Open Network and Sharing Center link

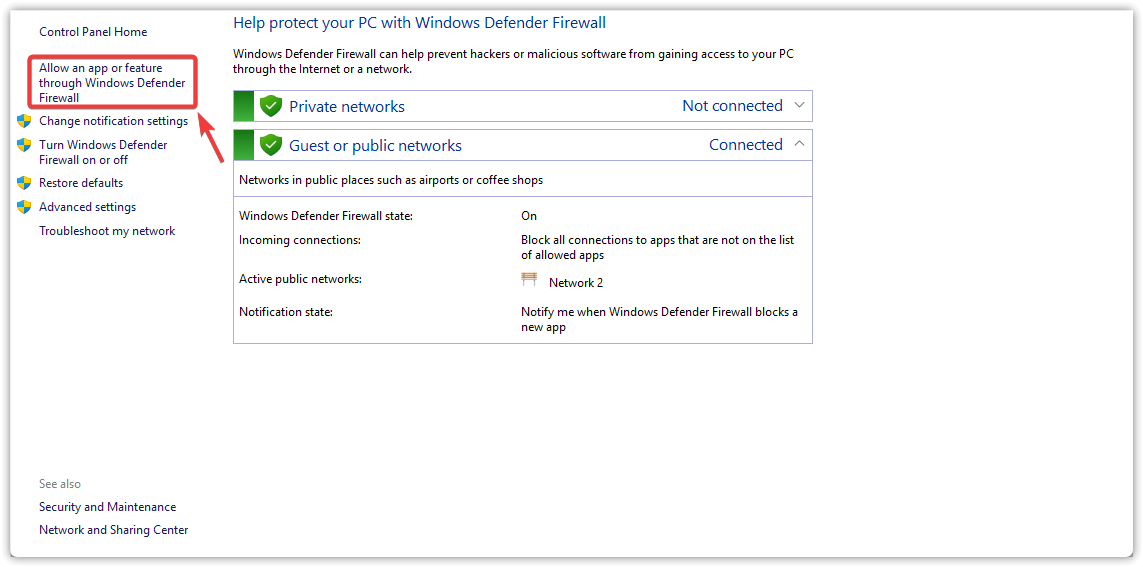113,530
